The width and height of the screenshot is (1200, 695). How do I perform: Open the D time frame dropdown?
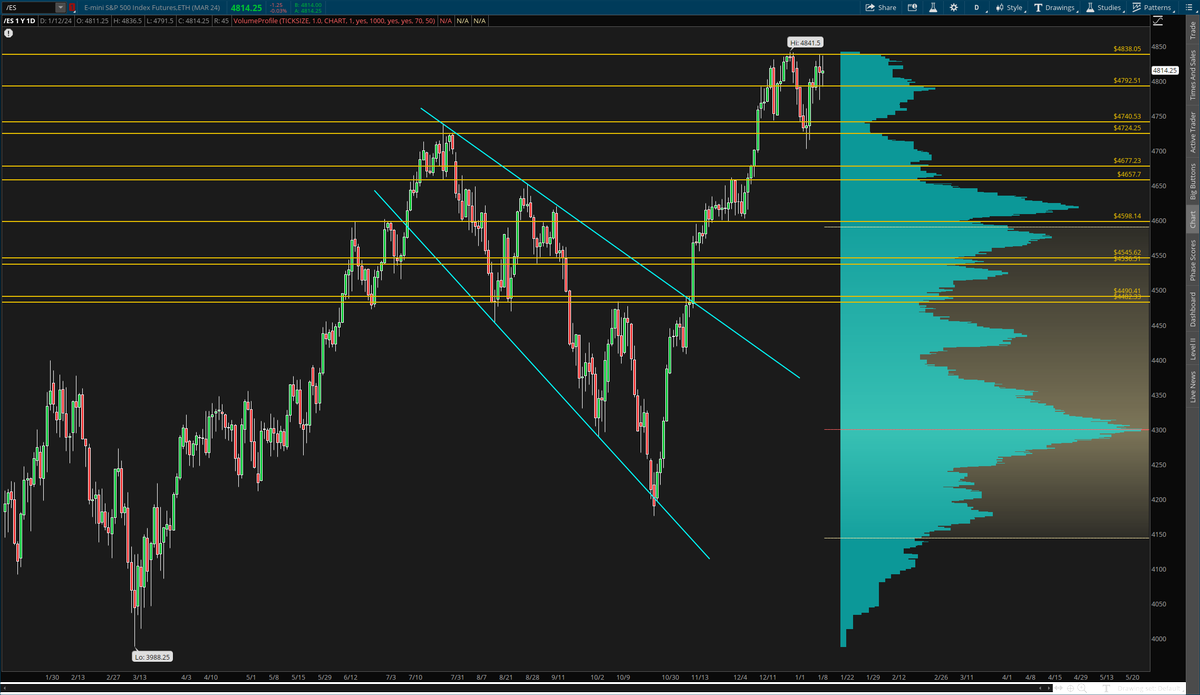click(977, 7)
